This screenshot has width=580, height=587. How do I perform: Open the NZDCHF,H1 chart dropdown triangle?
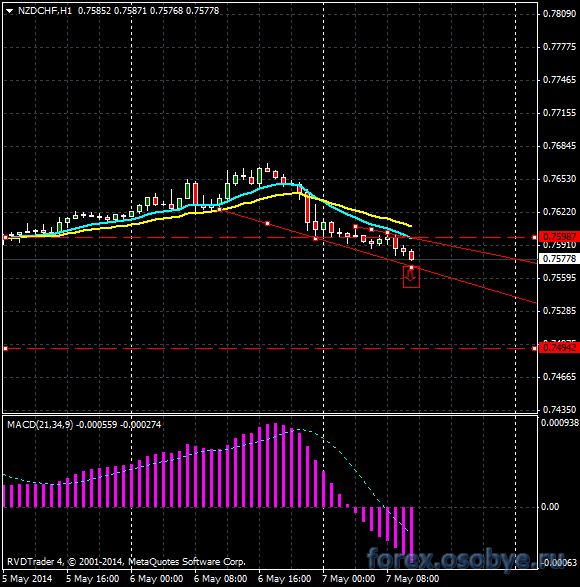pos(10,11)
